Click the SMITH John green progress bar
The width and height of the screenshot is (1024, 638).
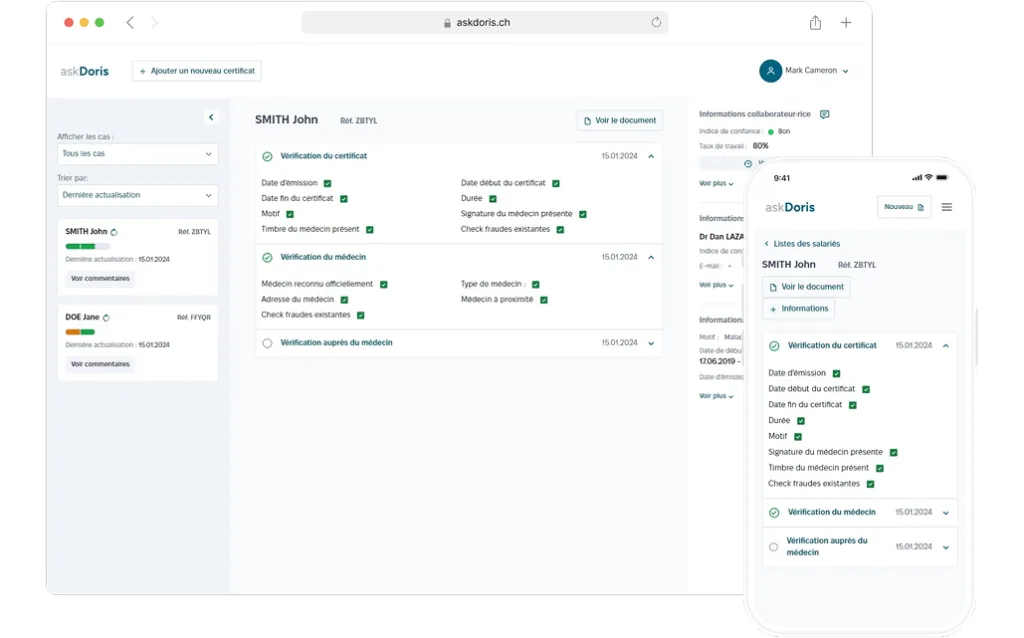click(x=81, y=246)
